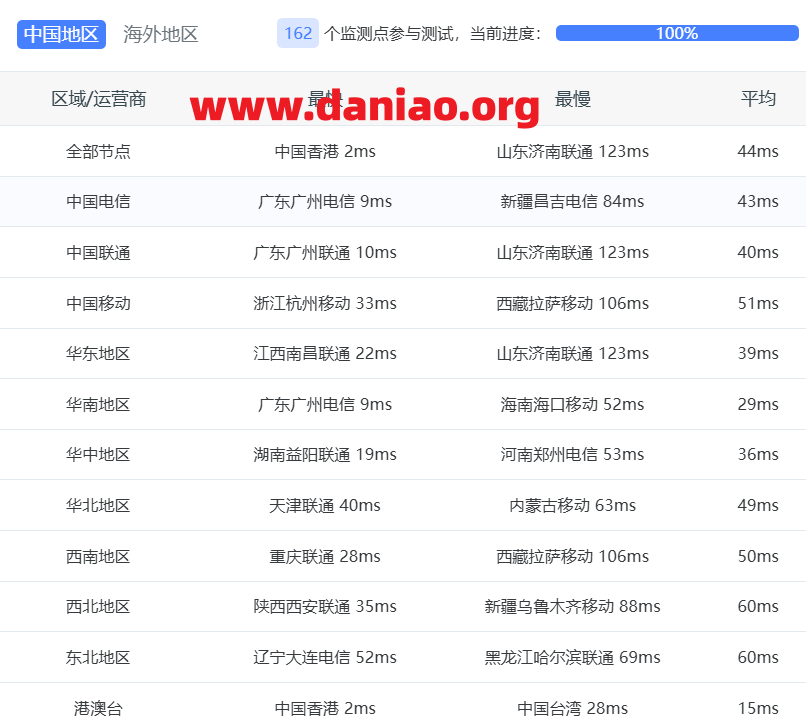Click the 36ms average value
This screenshot has height=726, width=806.
tap(758, 455)
